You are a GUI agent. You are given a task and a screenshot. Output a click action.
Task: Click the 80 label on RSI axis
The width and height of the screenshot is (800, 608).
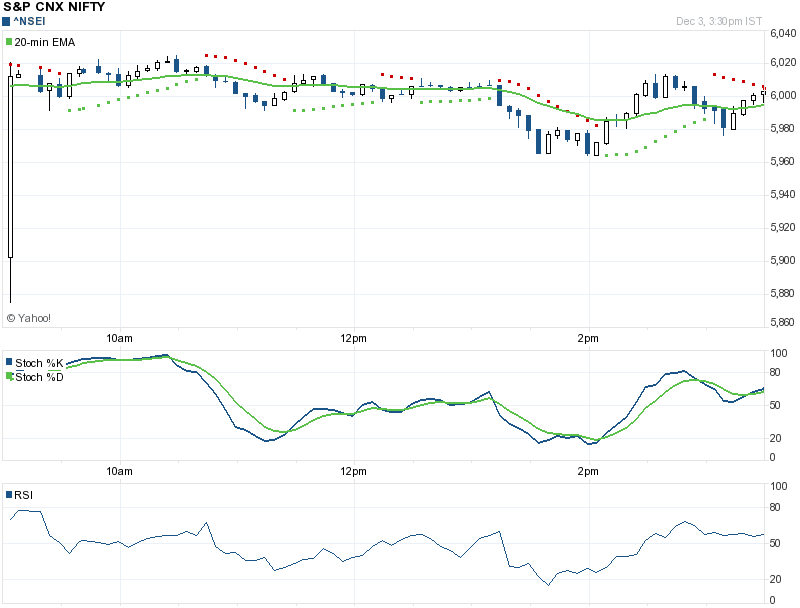pyautogui.click(x=775, y=508)
